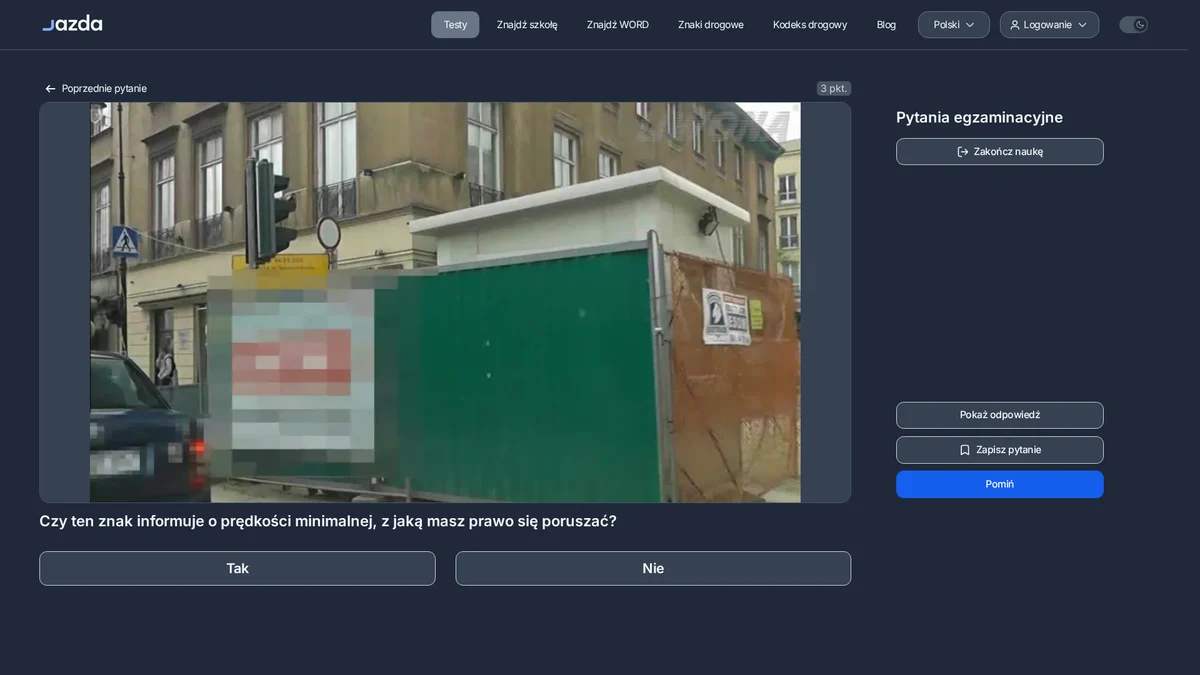Choose the Nie answer

(x=653, y=568)
